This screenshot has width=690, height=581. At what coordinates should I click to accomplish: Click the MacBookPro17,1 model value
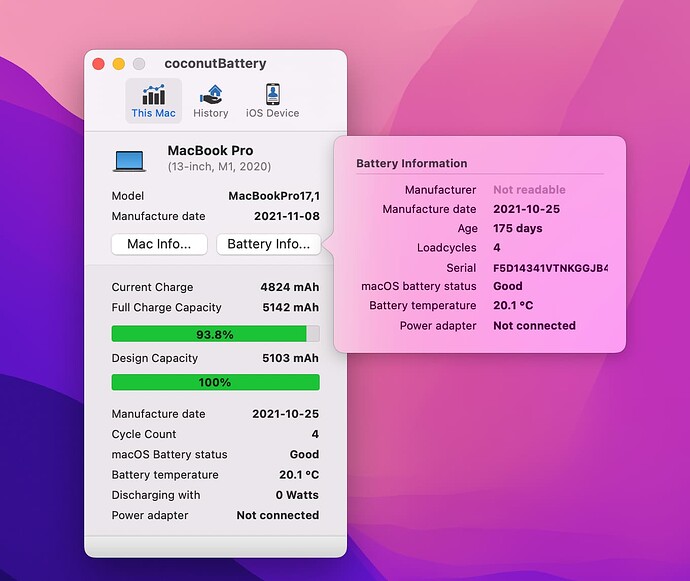click(x=273, y=197)
